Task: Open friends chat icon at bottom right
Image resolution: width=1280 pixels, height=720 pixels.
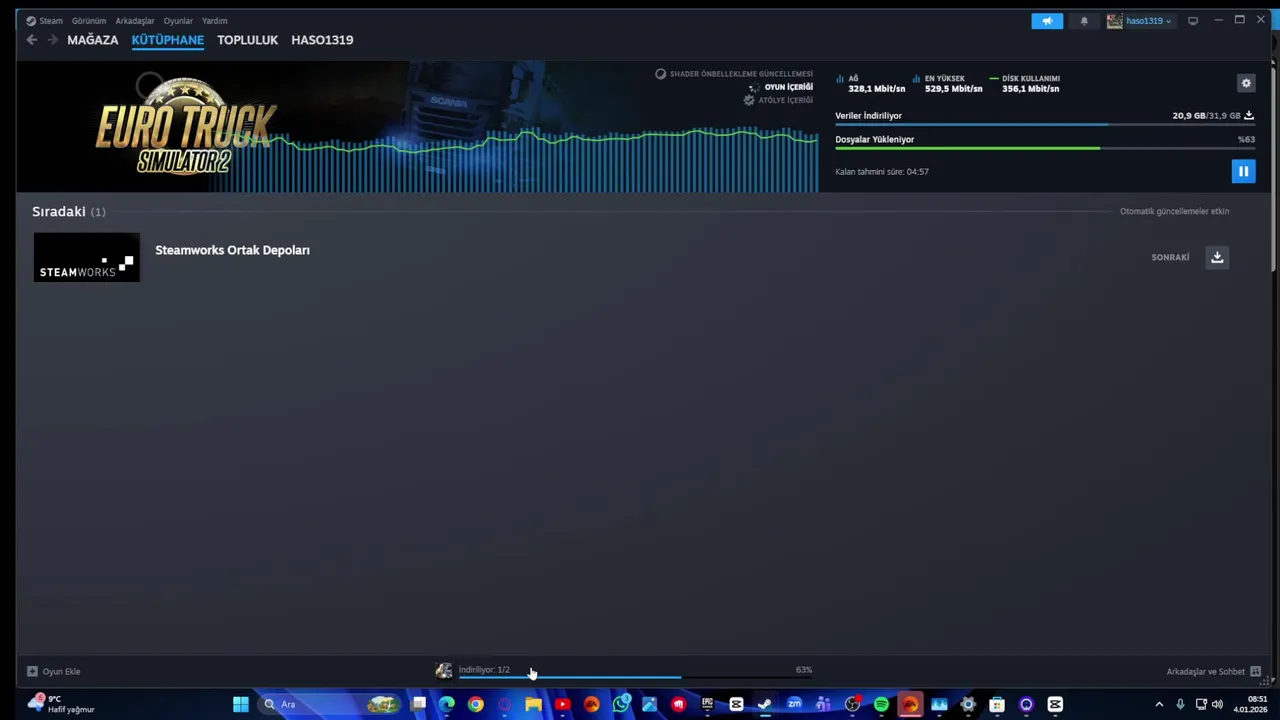Action: coord(1255,672)
